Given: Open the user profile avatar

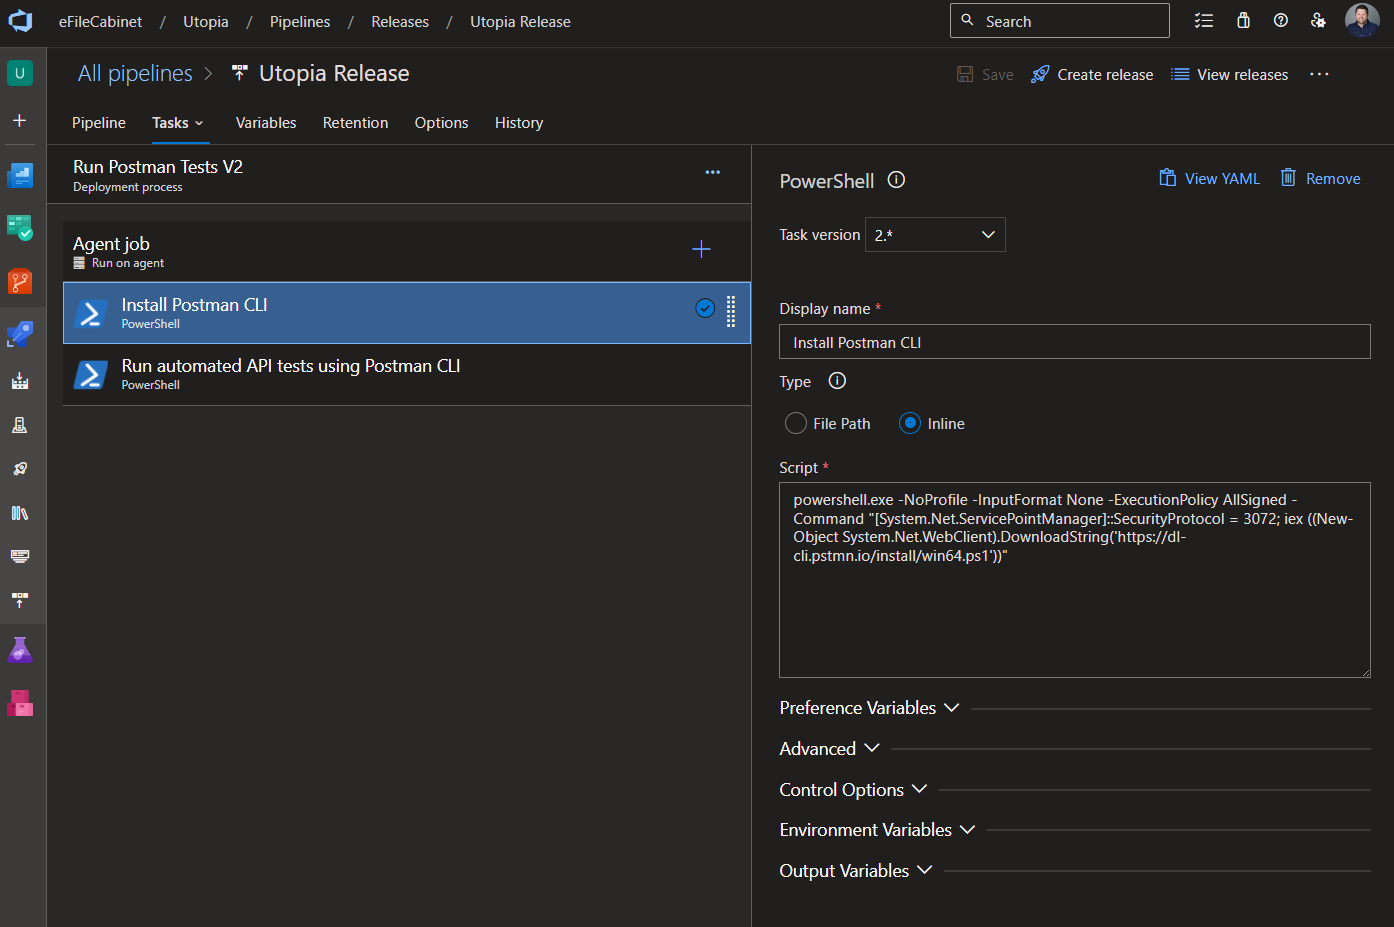Looking at the screenshot, I should 1362,21.
